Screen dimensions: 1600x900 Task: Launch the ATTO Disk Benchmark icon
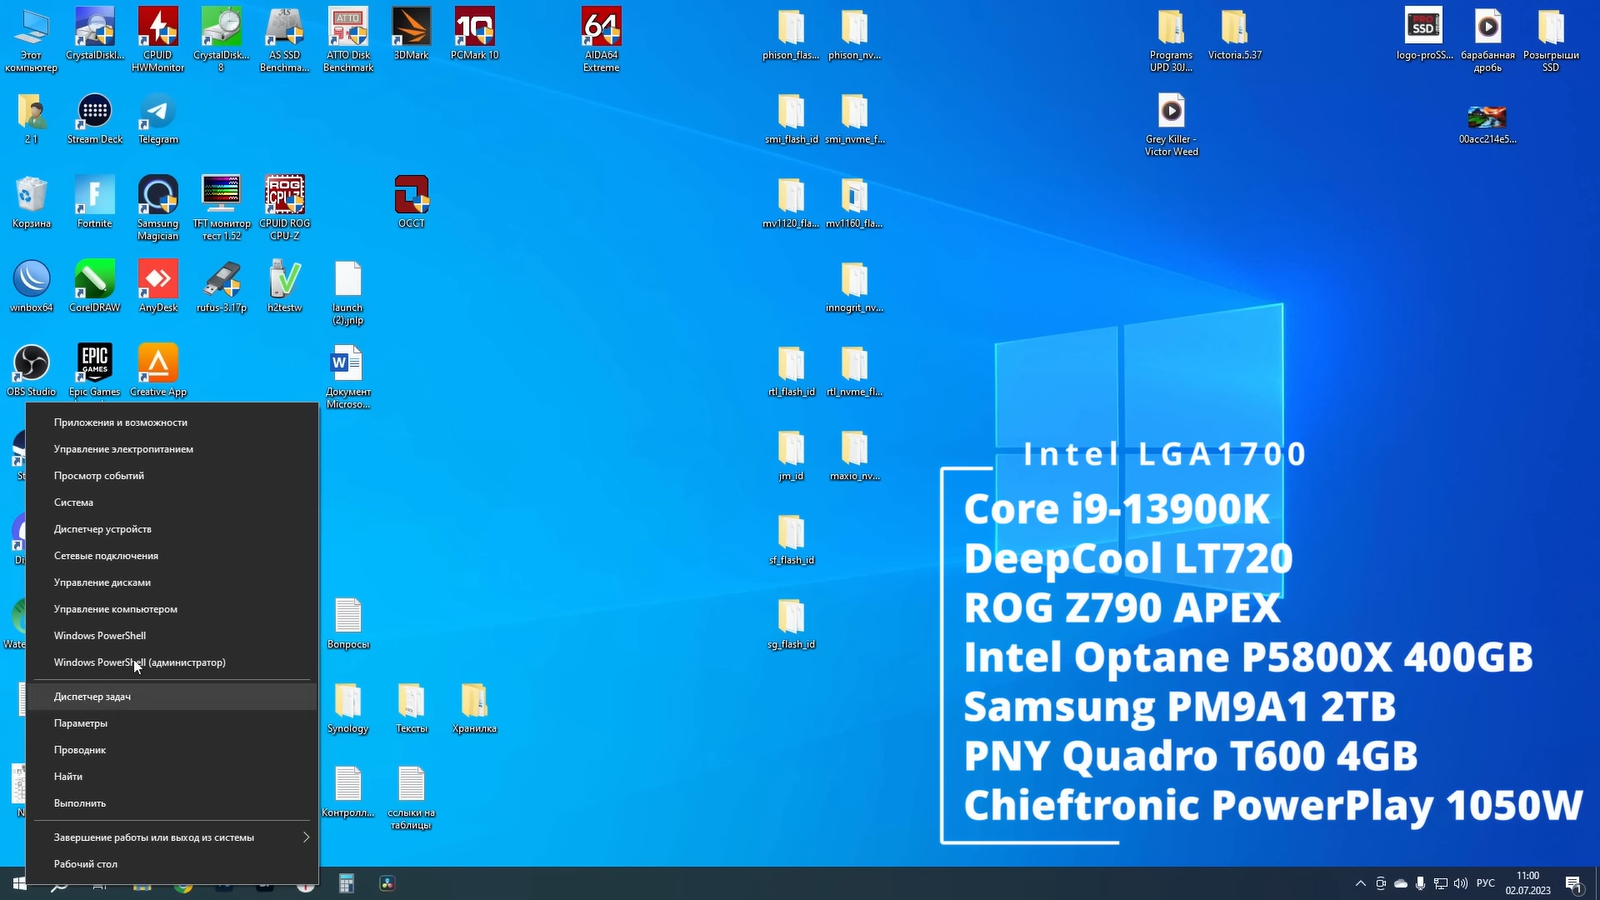click(348, 30)
